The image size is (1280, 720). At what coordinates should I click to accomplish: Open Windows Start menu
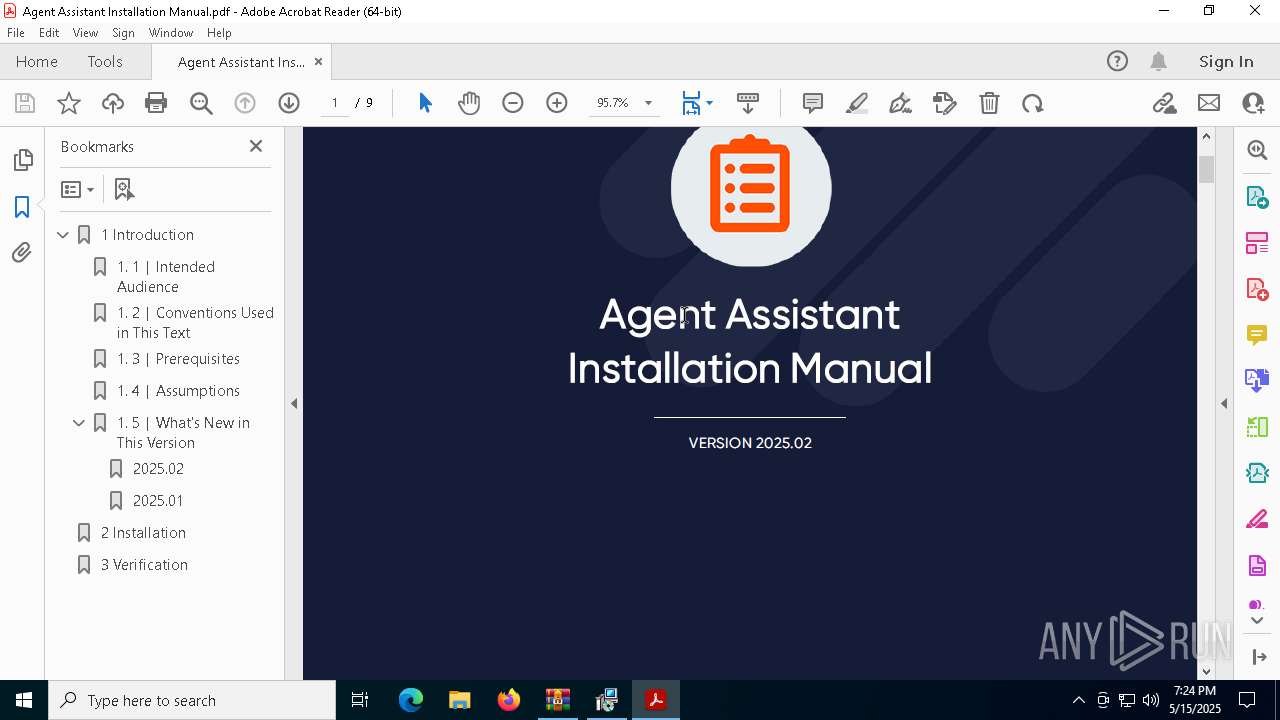(24, 700)
